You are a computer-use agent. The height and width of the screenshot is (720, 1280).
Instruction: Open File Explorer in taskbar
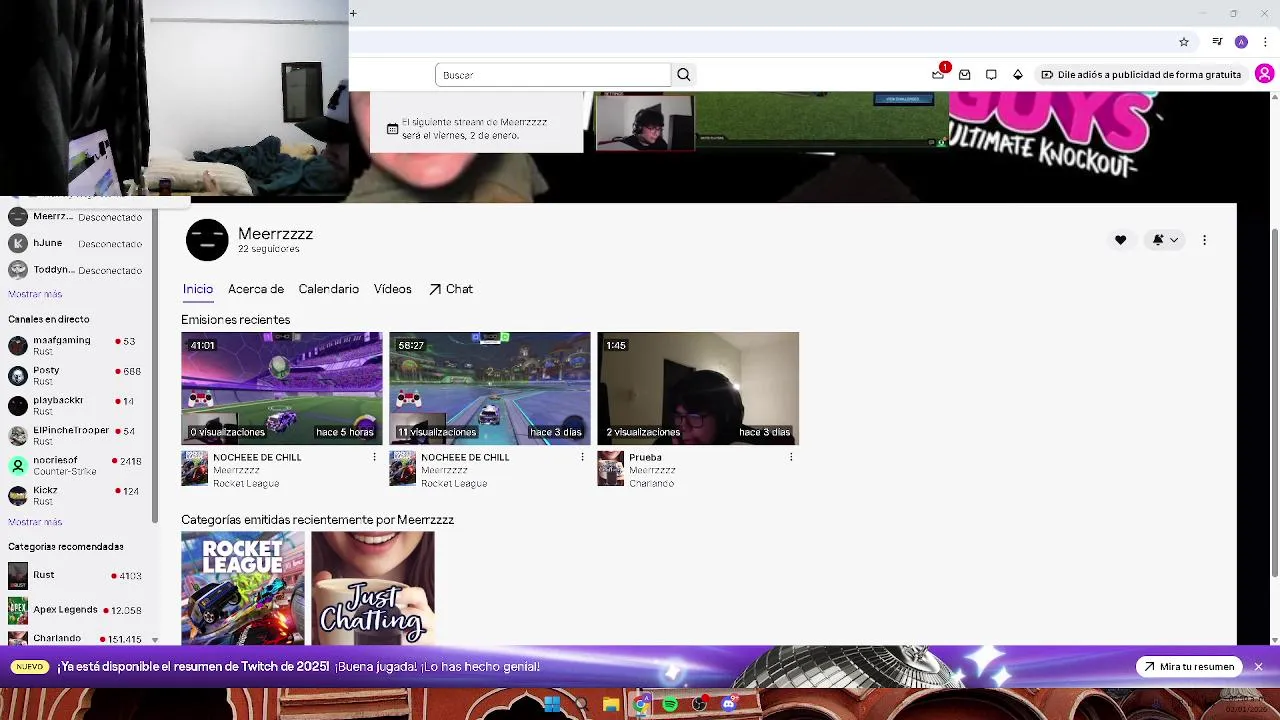pos(611,704)
